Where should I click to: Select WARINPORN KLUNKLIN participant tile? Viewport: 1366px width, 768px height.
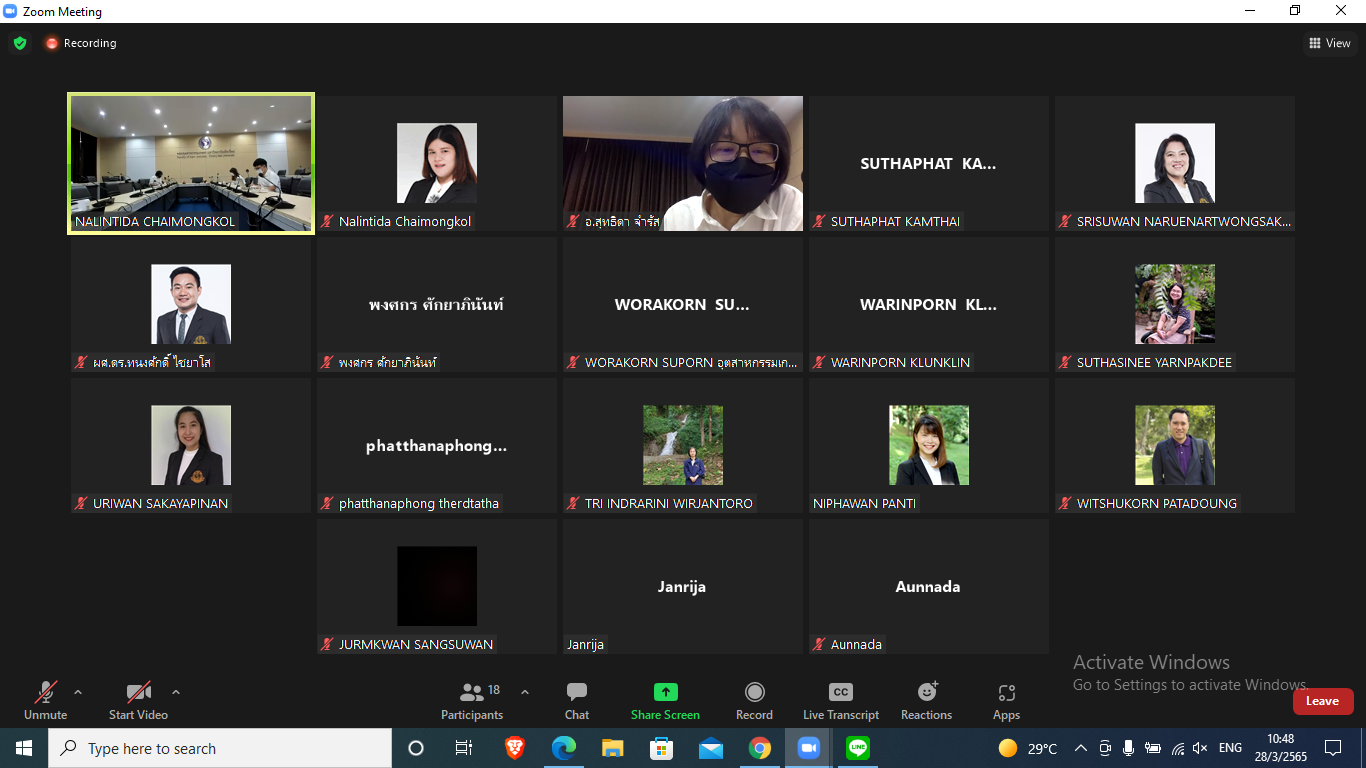(929, 304)
